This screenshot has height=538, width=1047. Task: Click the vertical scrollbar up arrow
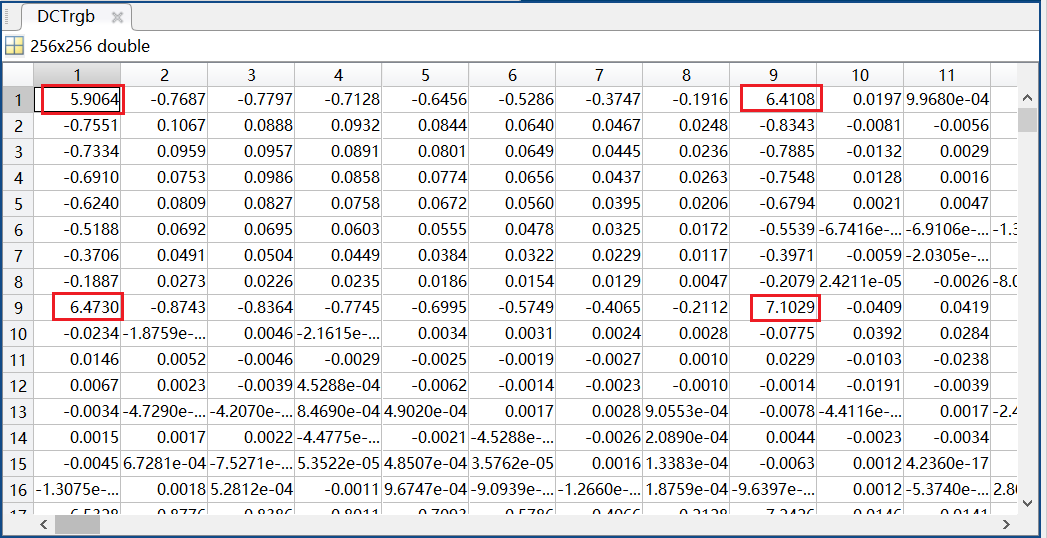point(1027,99)
